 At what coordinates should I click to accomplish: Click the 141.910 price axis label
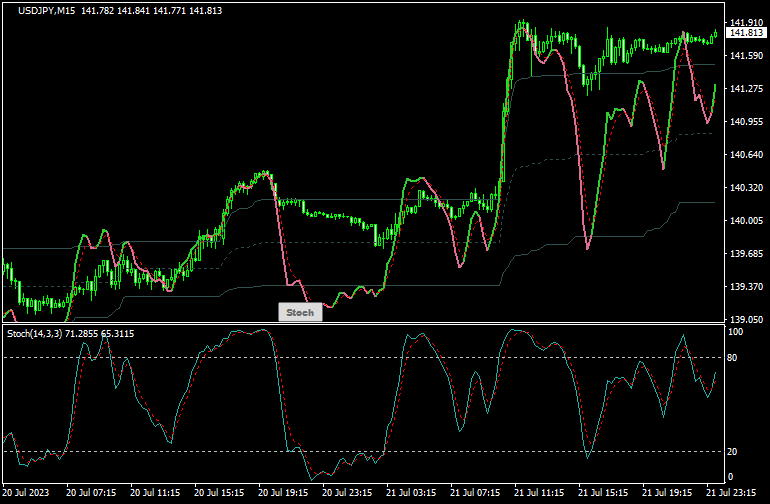pos(746,23)
